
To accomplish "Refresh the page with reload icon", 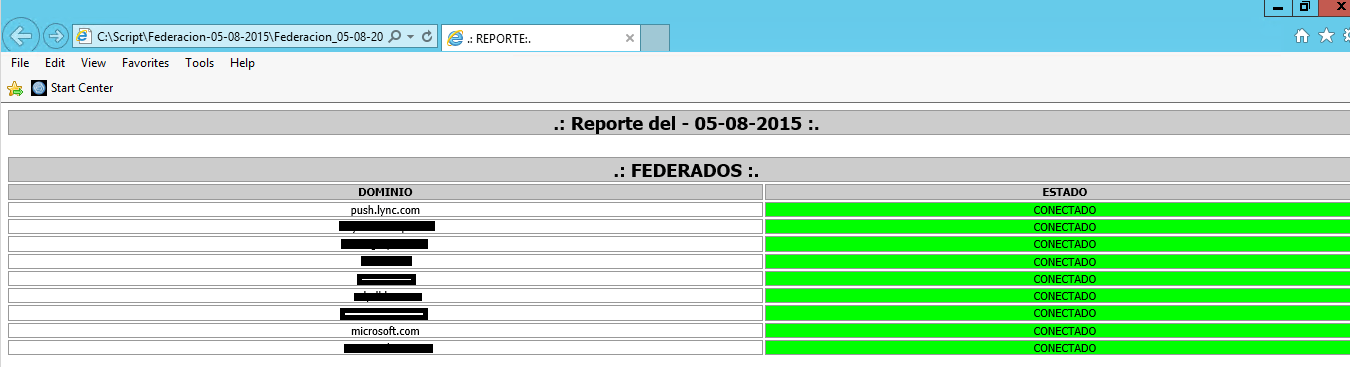I will click(427, 36).
